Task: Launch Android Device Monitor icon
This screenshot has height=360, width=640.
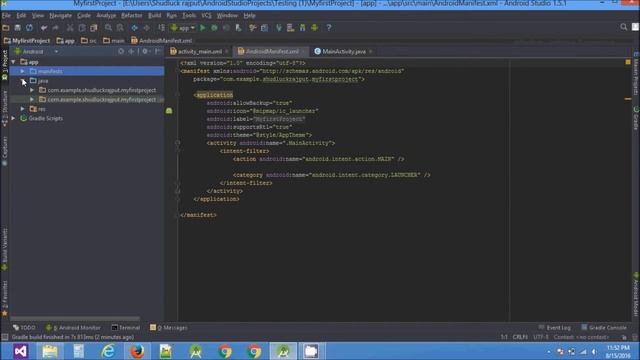Action: pyautogui.click(x=314, y=28)
